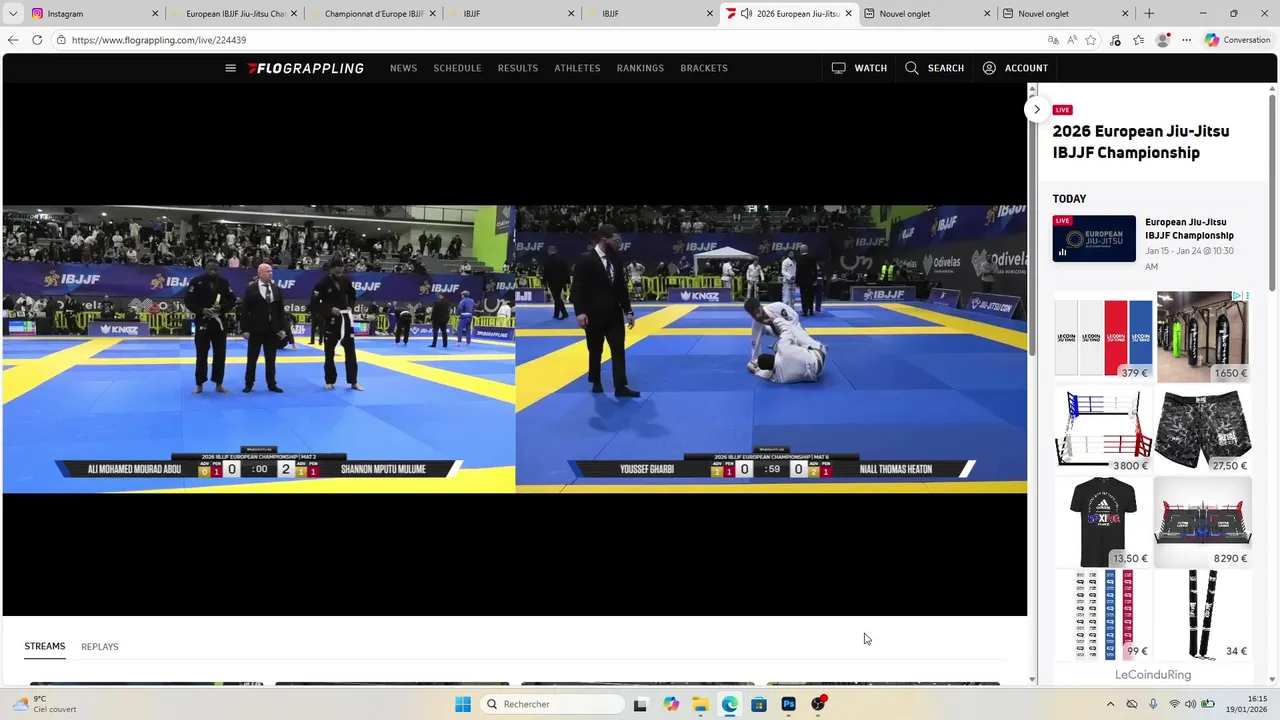
Task: Open the weather widget
Action: click(x=45, y=704)
